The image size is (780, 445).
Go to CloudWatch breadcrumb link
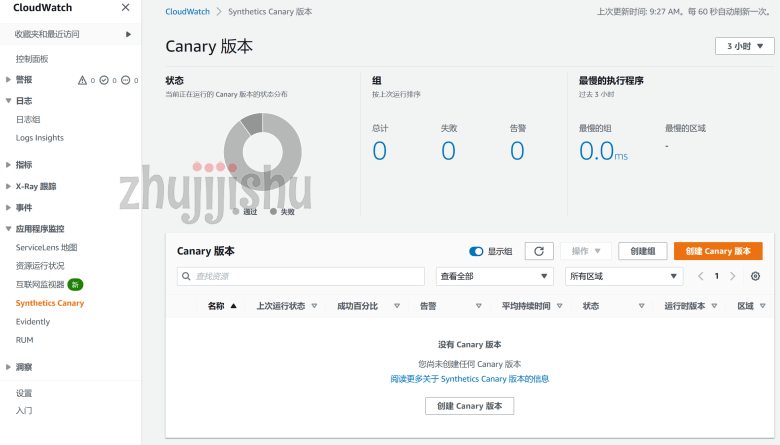[x=188, y=11]
